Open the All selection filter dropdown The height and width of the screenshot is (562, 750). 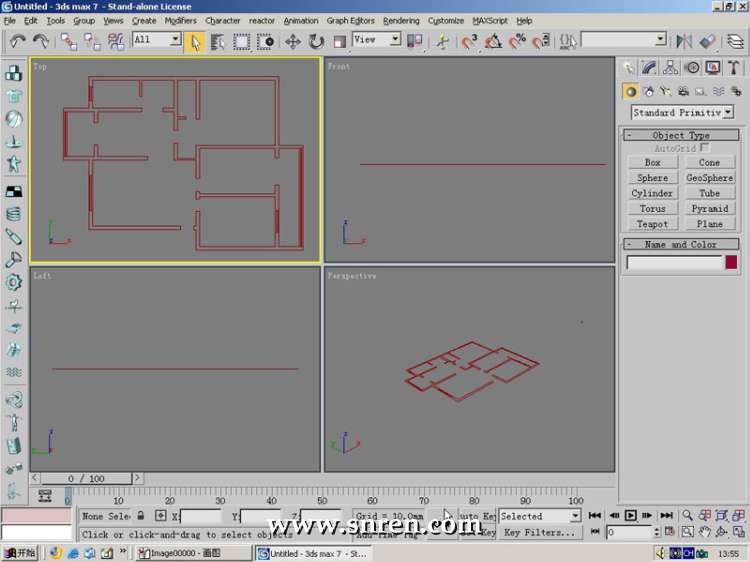175,40
